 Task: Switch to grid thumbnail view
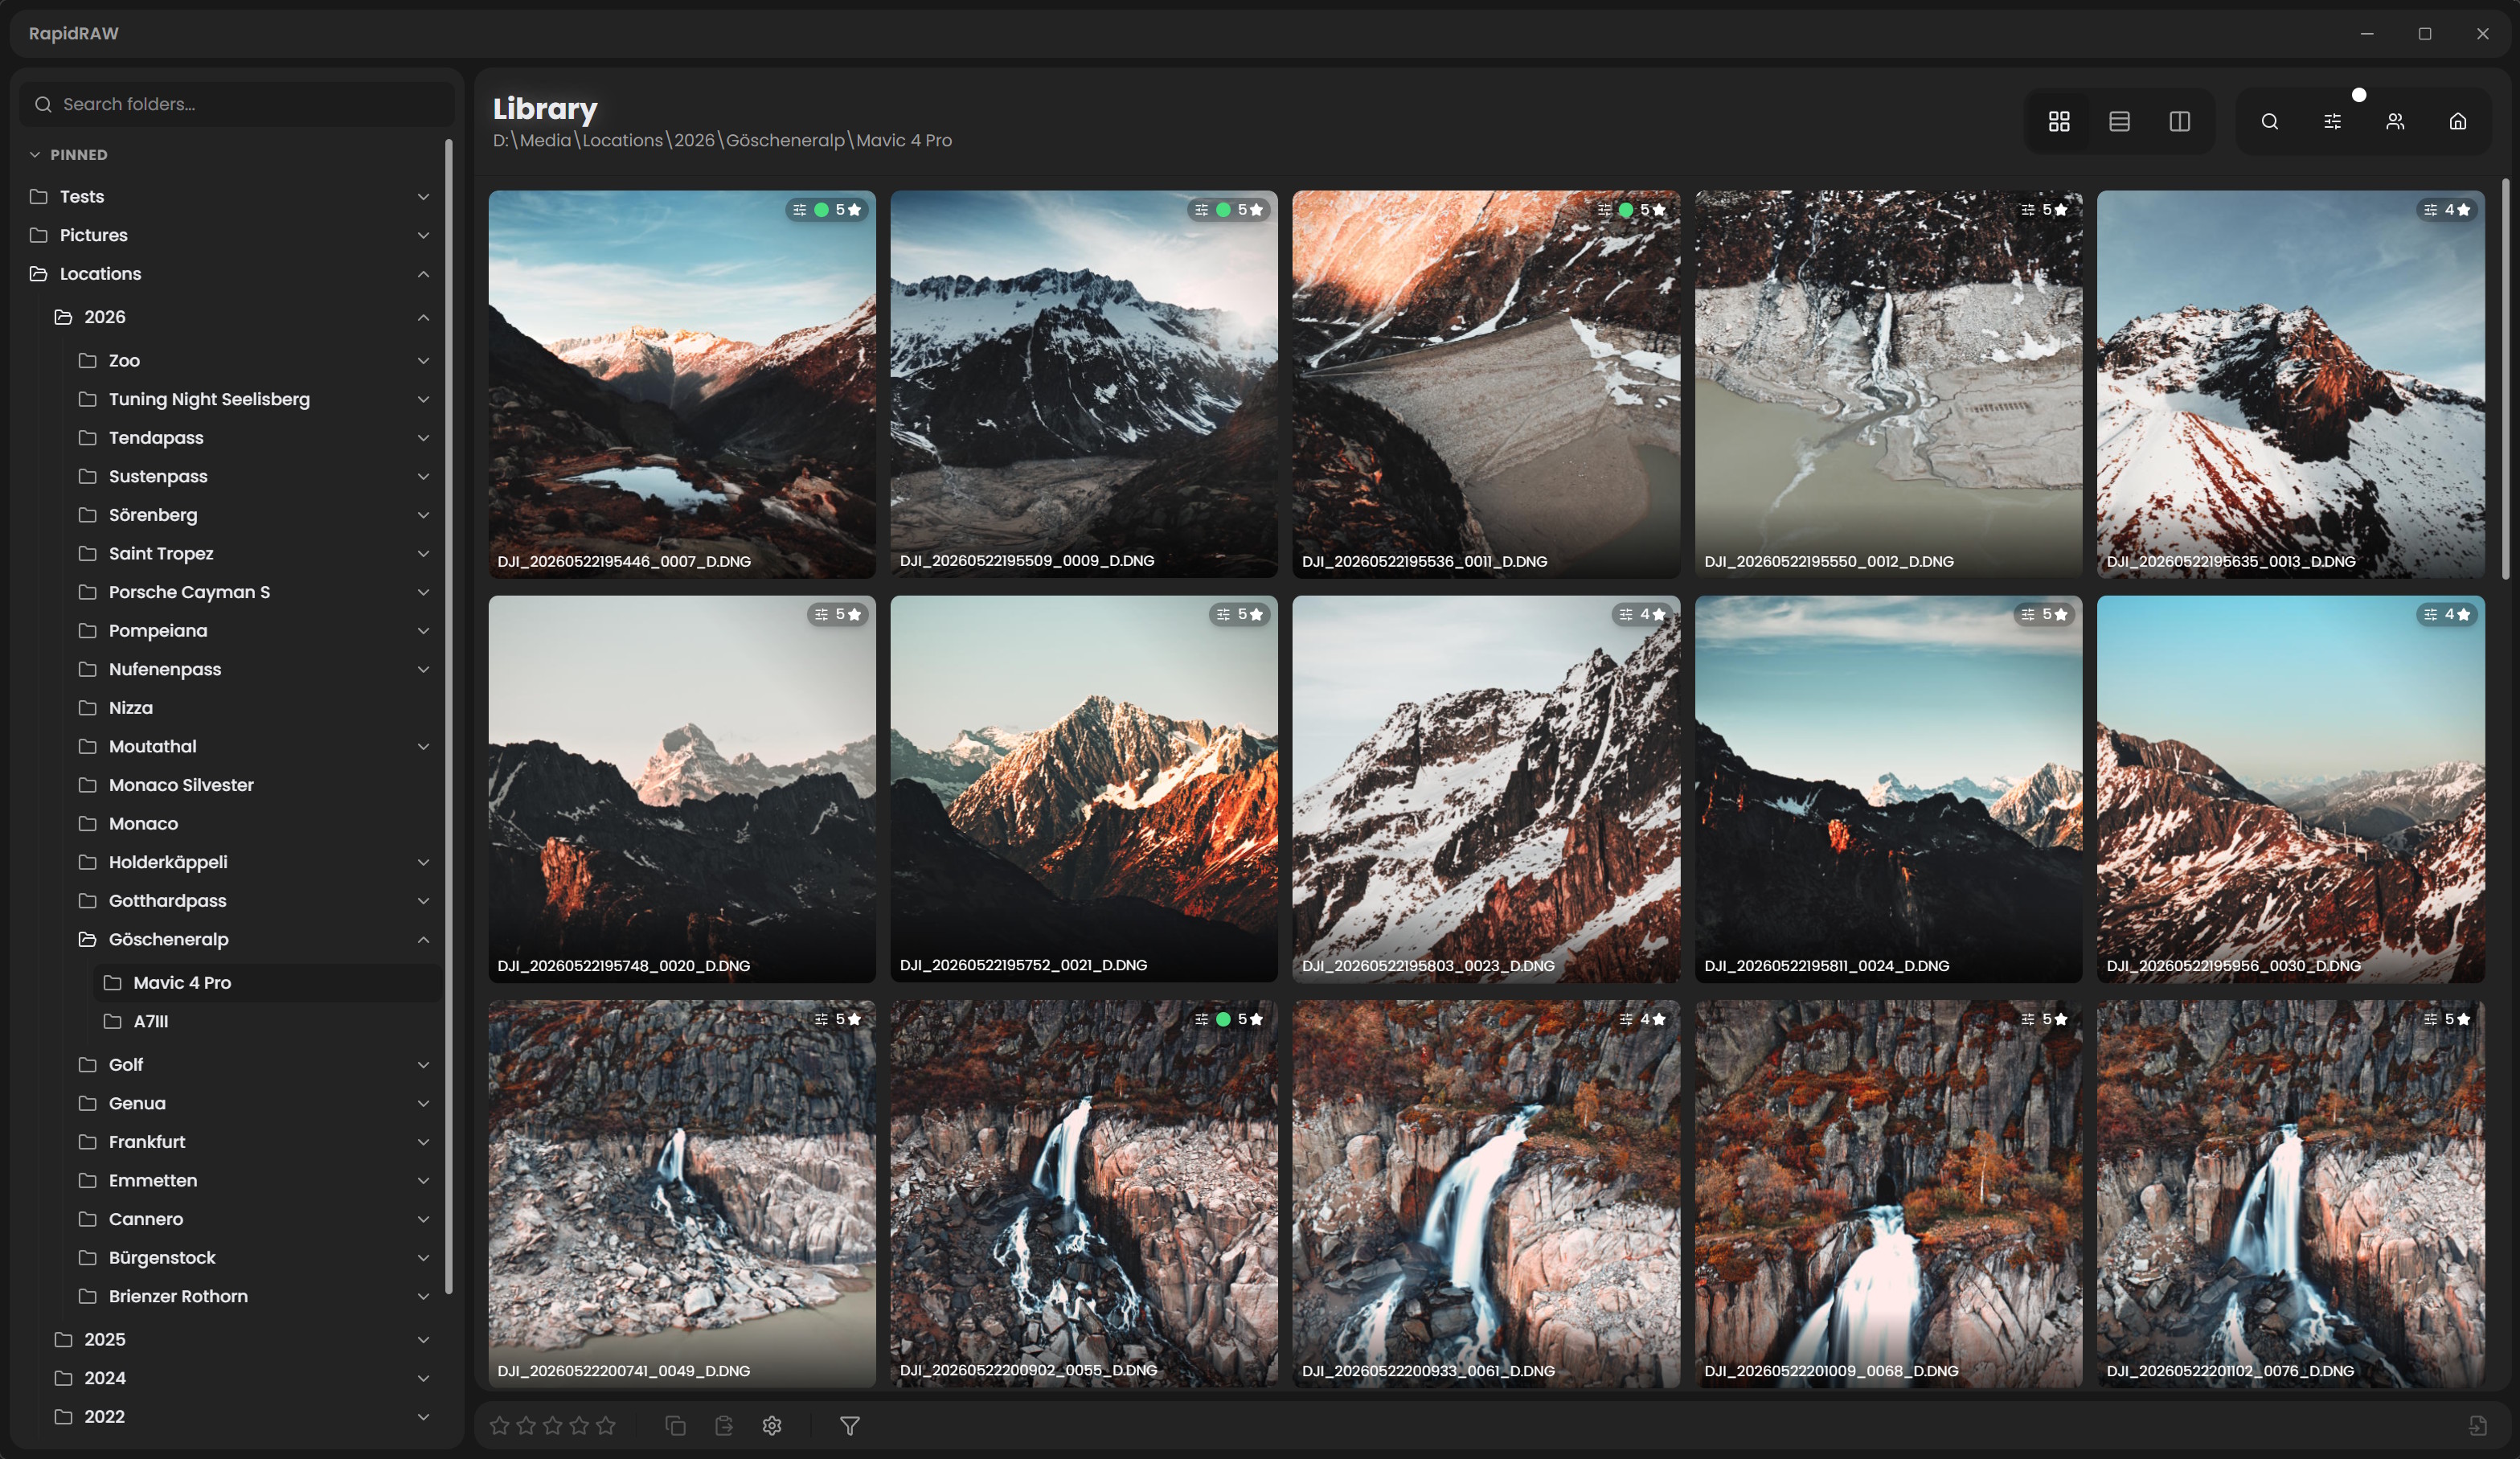[x=2058, y=122]
